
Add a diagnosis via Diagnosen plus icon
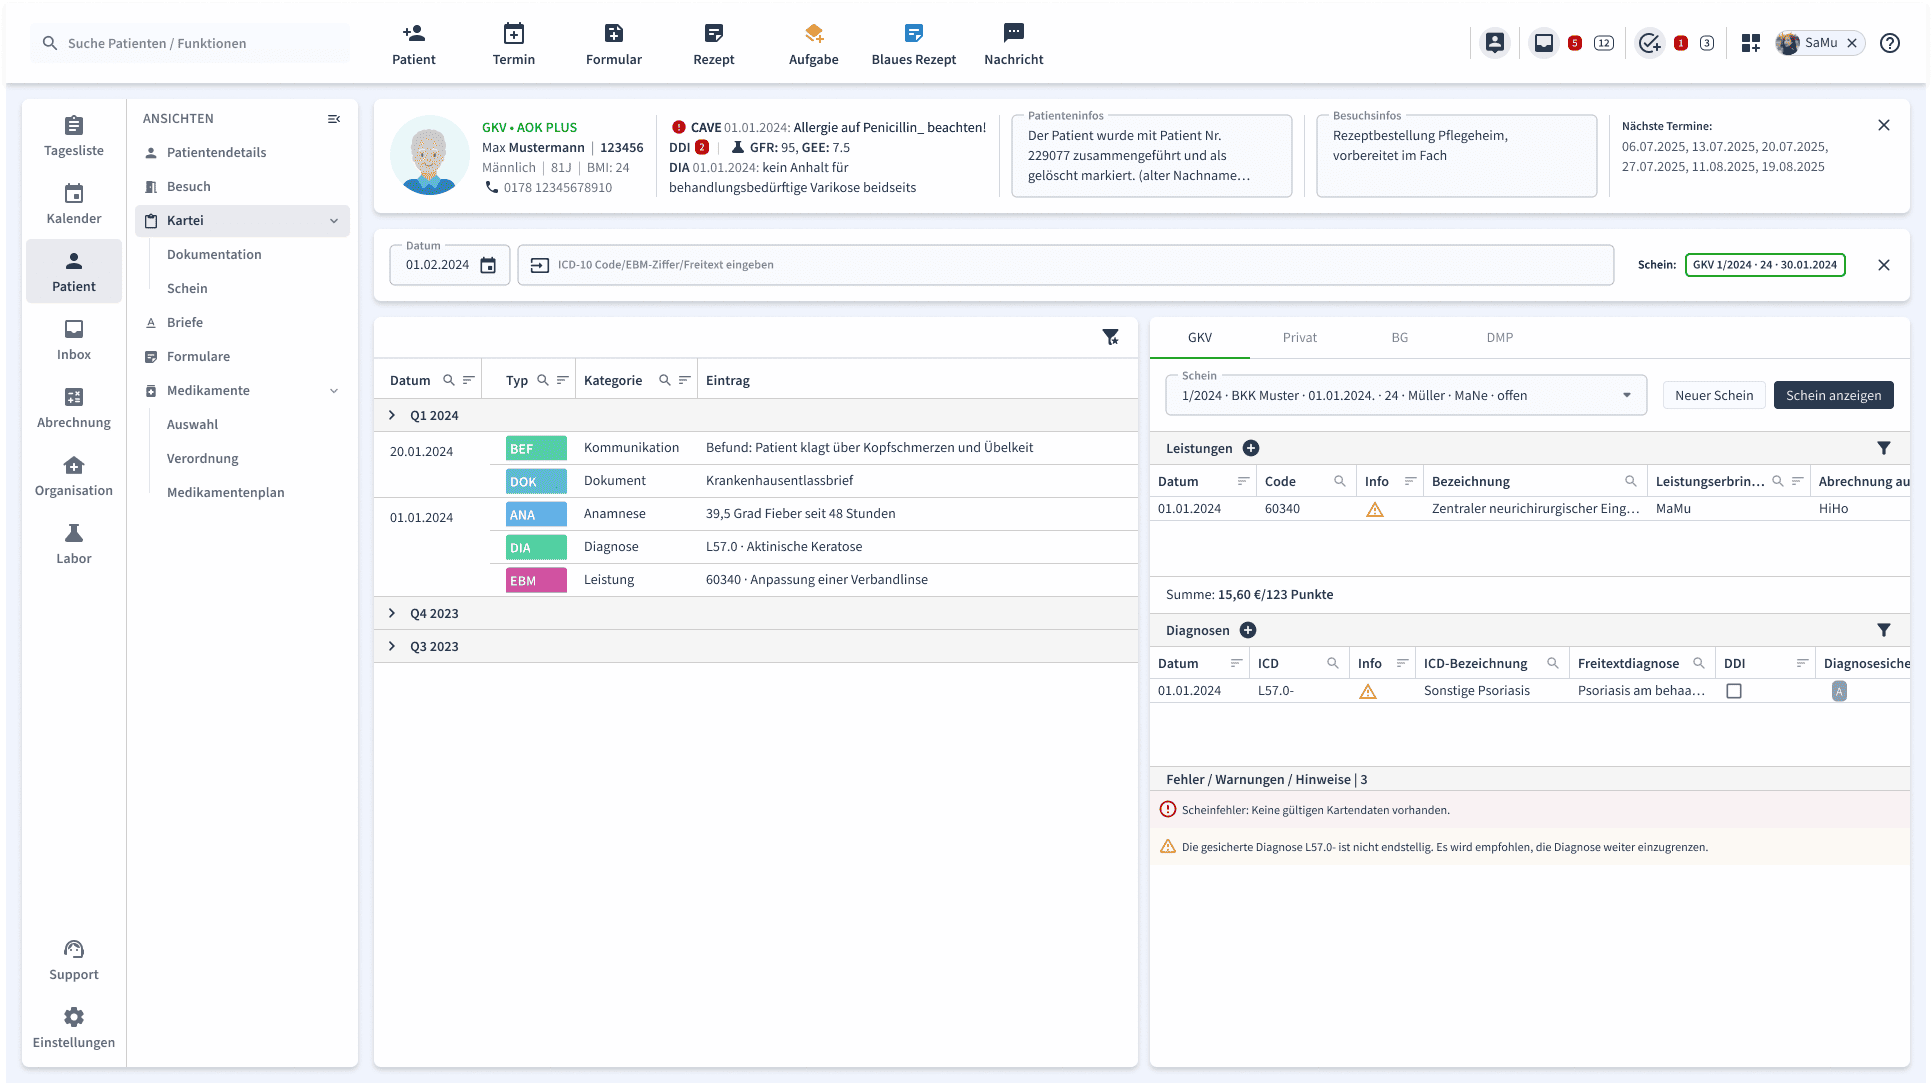pos(1248,630)
